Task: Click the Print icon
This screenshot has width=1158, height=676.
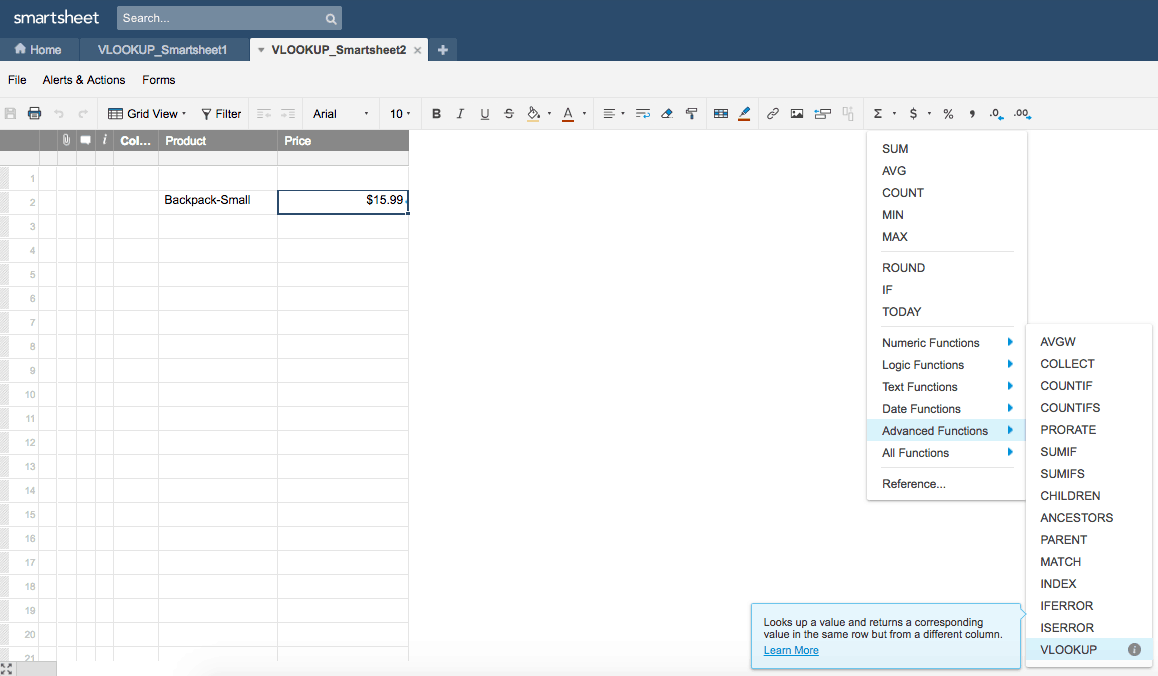Action: [34, 114]
